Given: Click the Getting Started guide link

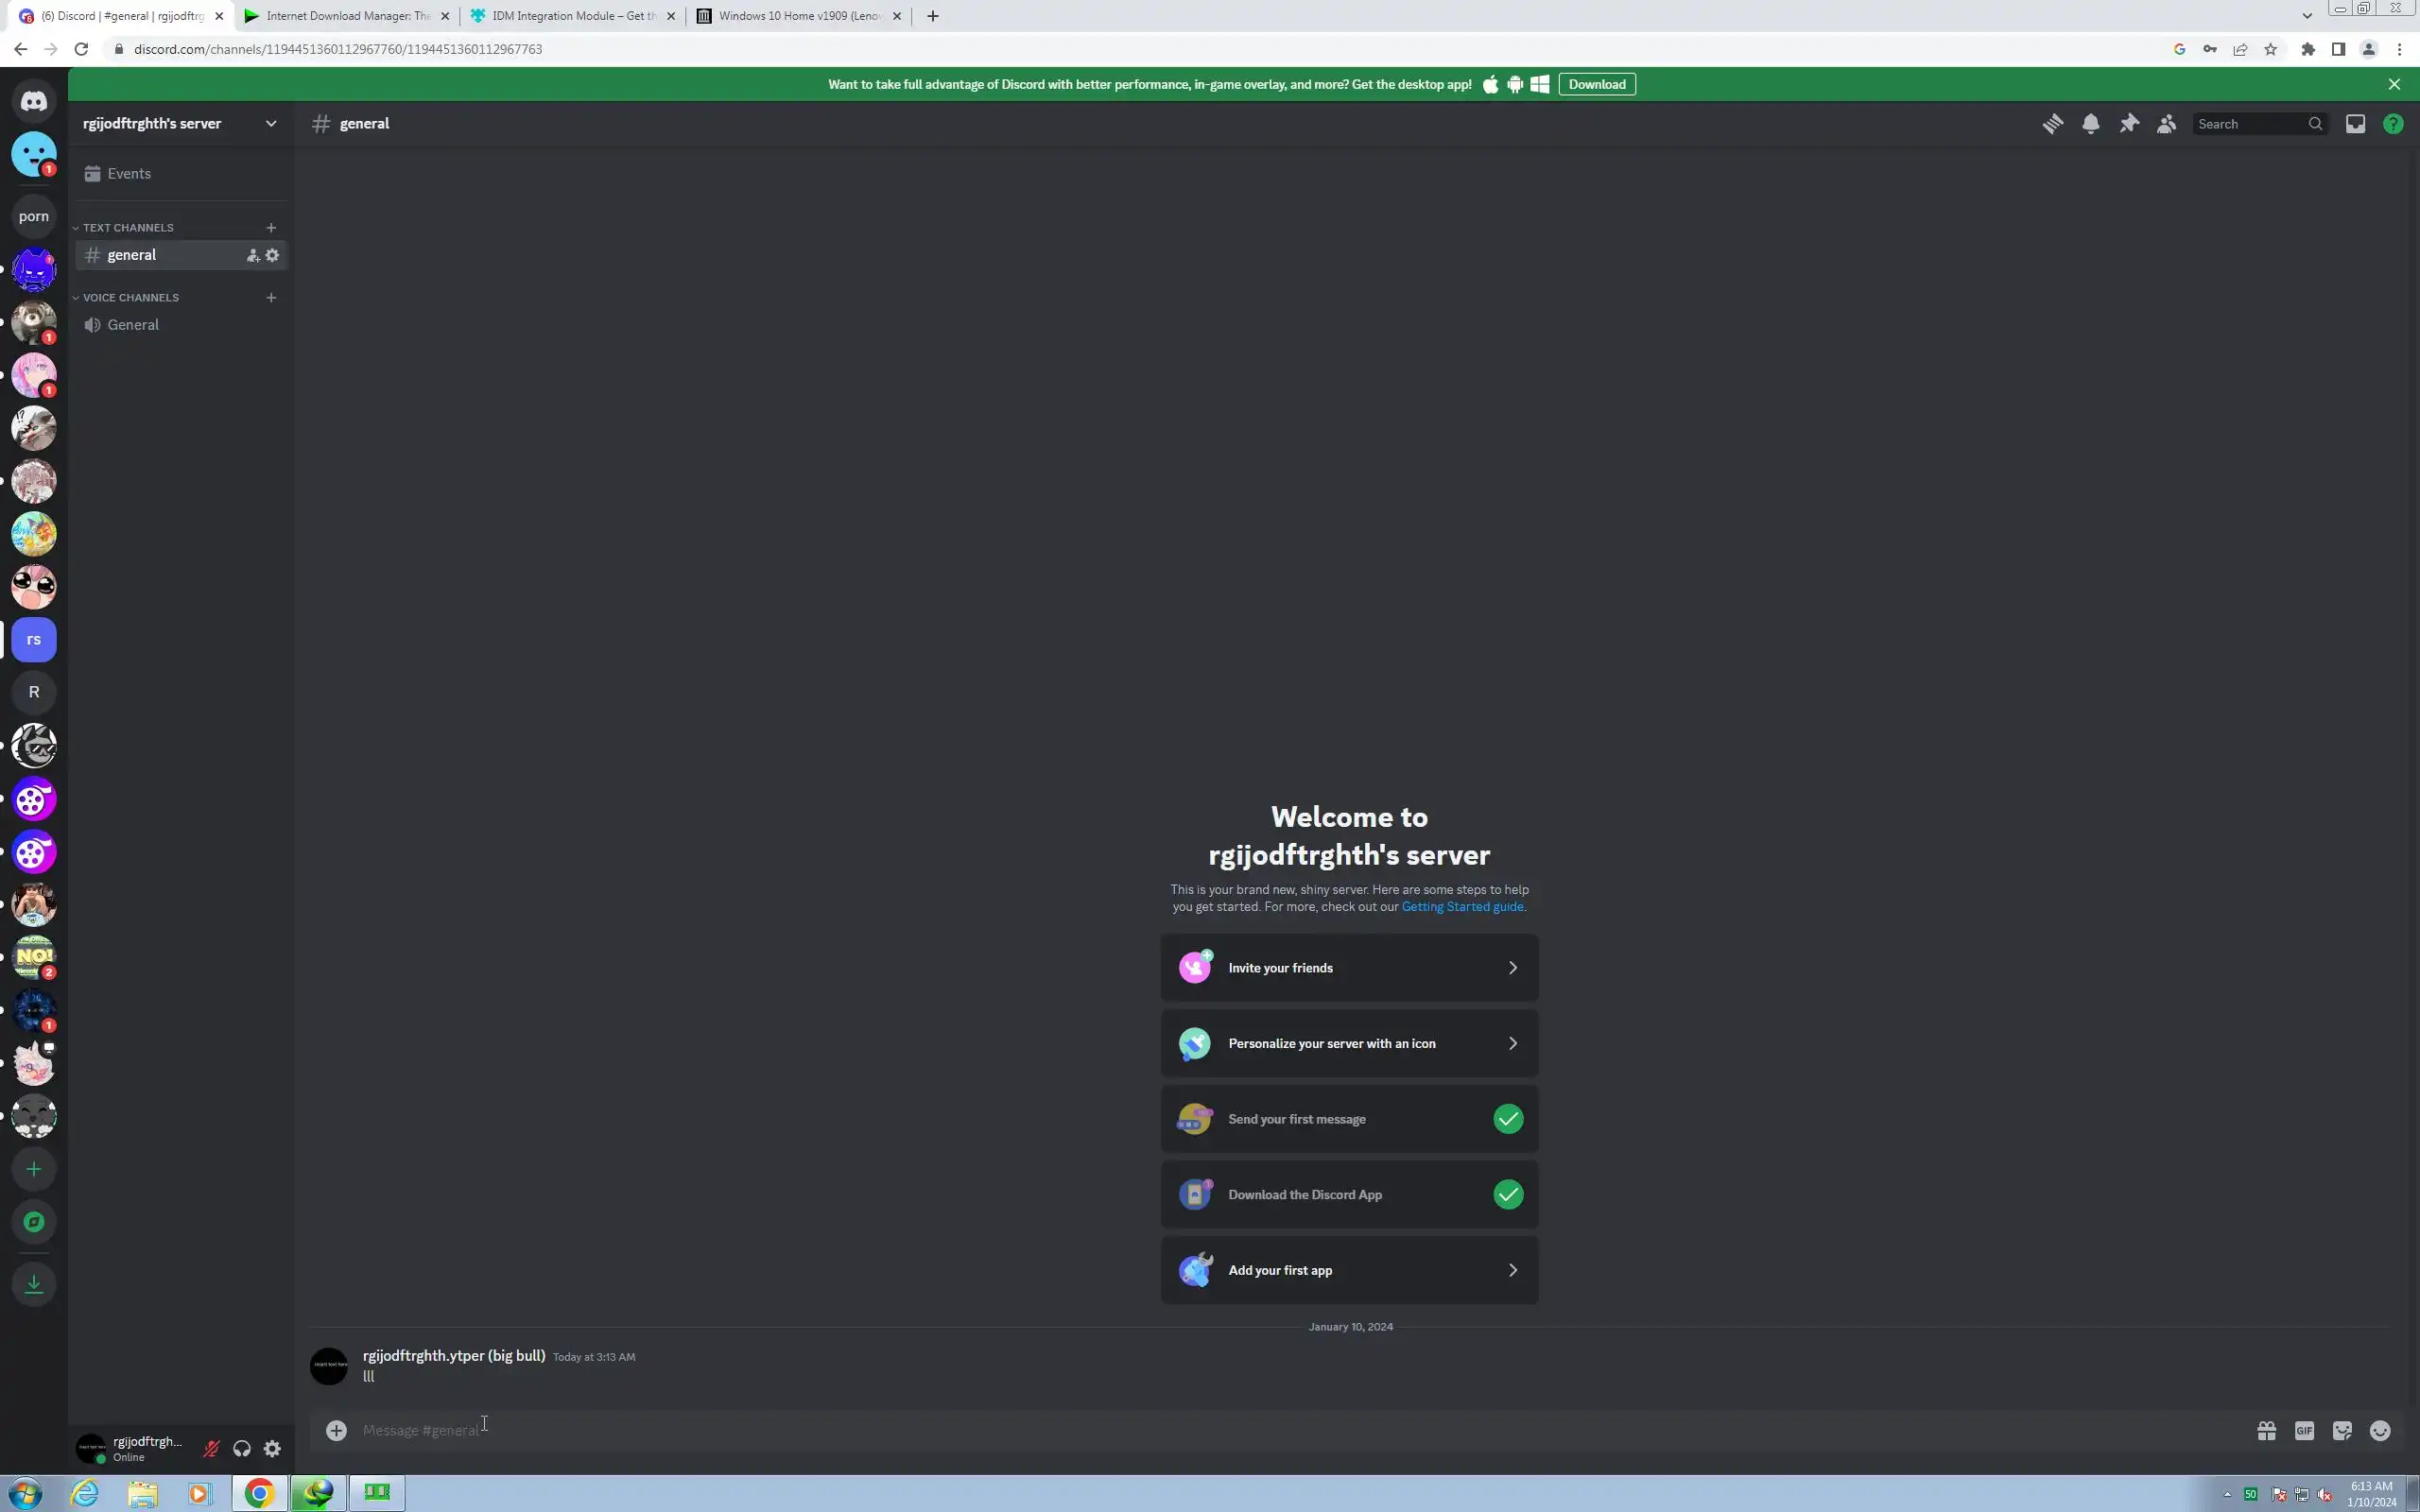Looking at the screenshot, I should pyautogui.click(x=1462, y=907).
